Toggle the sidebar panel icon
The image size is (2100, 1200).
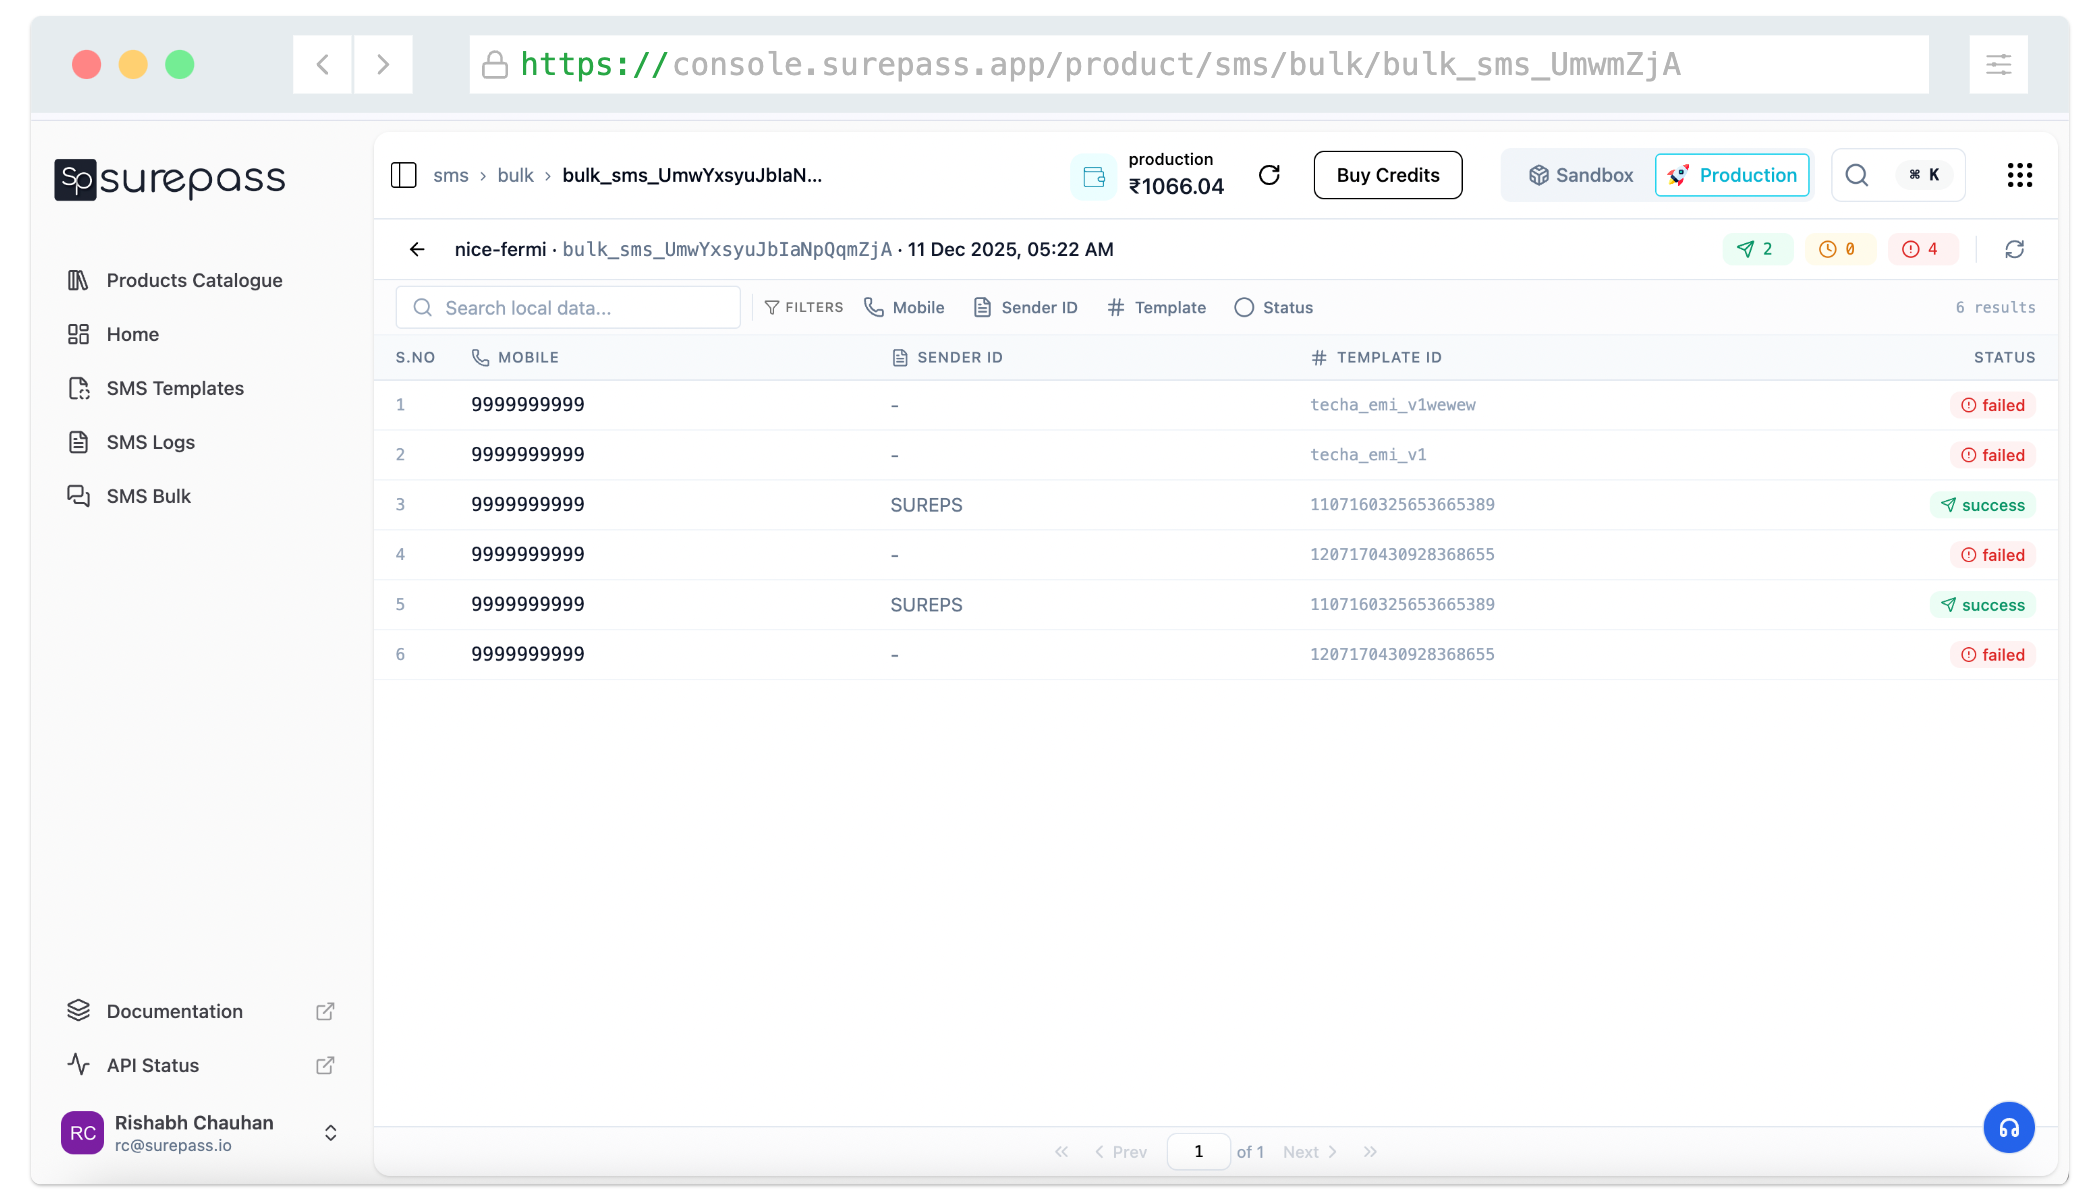pos(403,175)
